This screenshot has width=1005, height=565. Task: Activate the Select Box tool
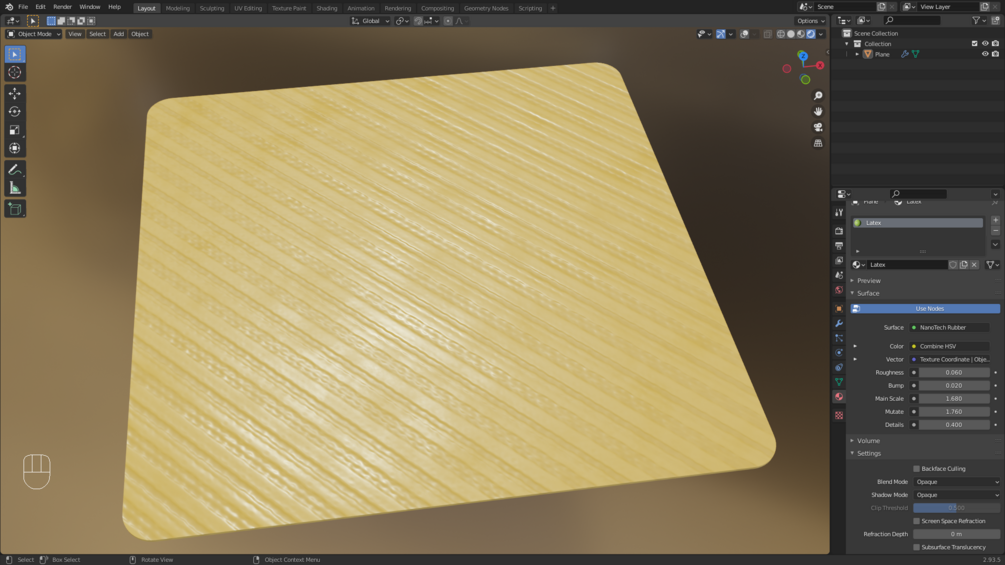tap(15, 54)
